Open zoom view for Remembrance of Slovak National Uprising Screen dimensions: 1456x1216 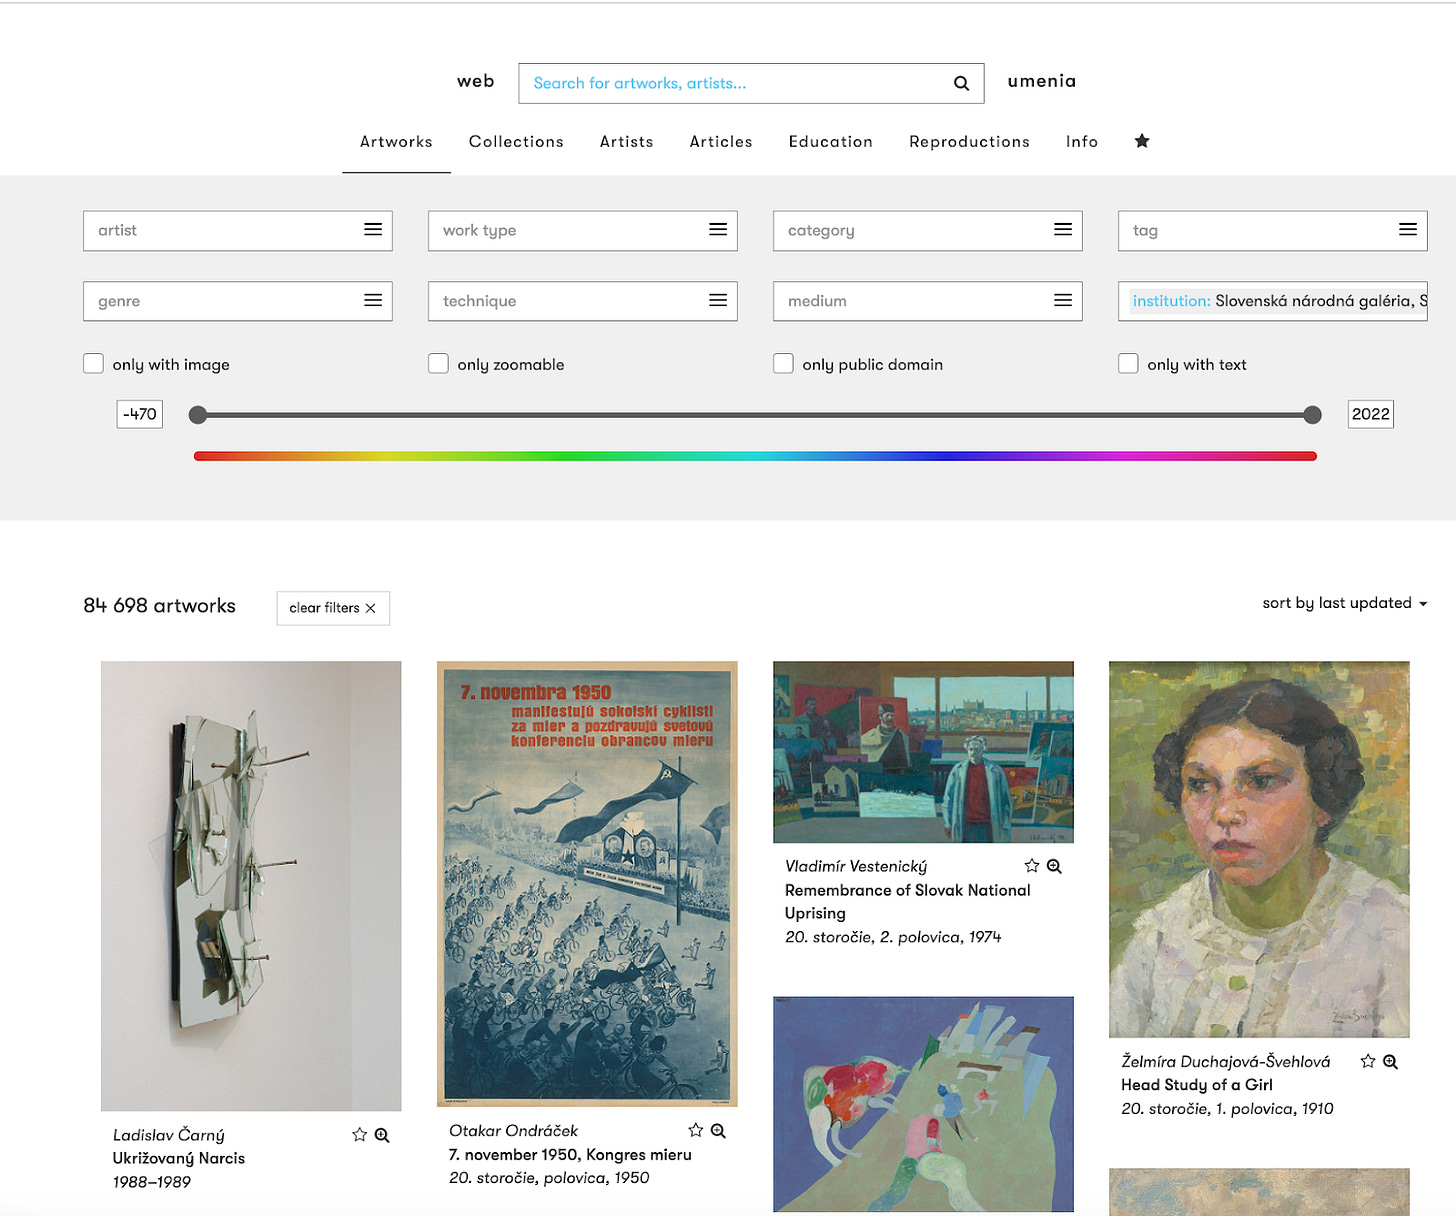click(1054, 866)
